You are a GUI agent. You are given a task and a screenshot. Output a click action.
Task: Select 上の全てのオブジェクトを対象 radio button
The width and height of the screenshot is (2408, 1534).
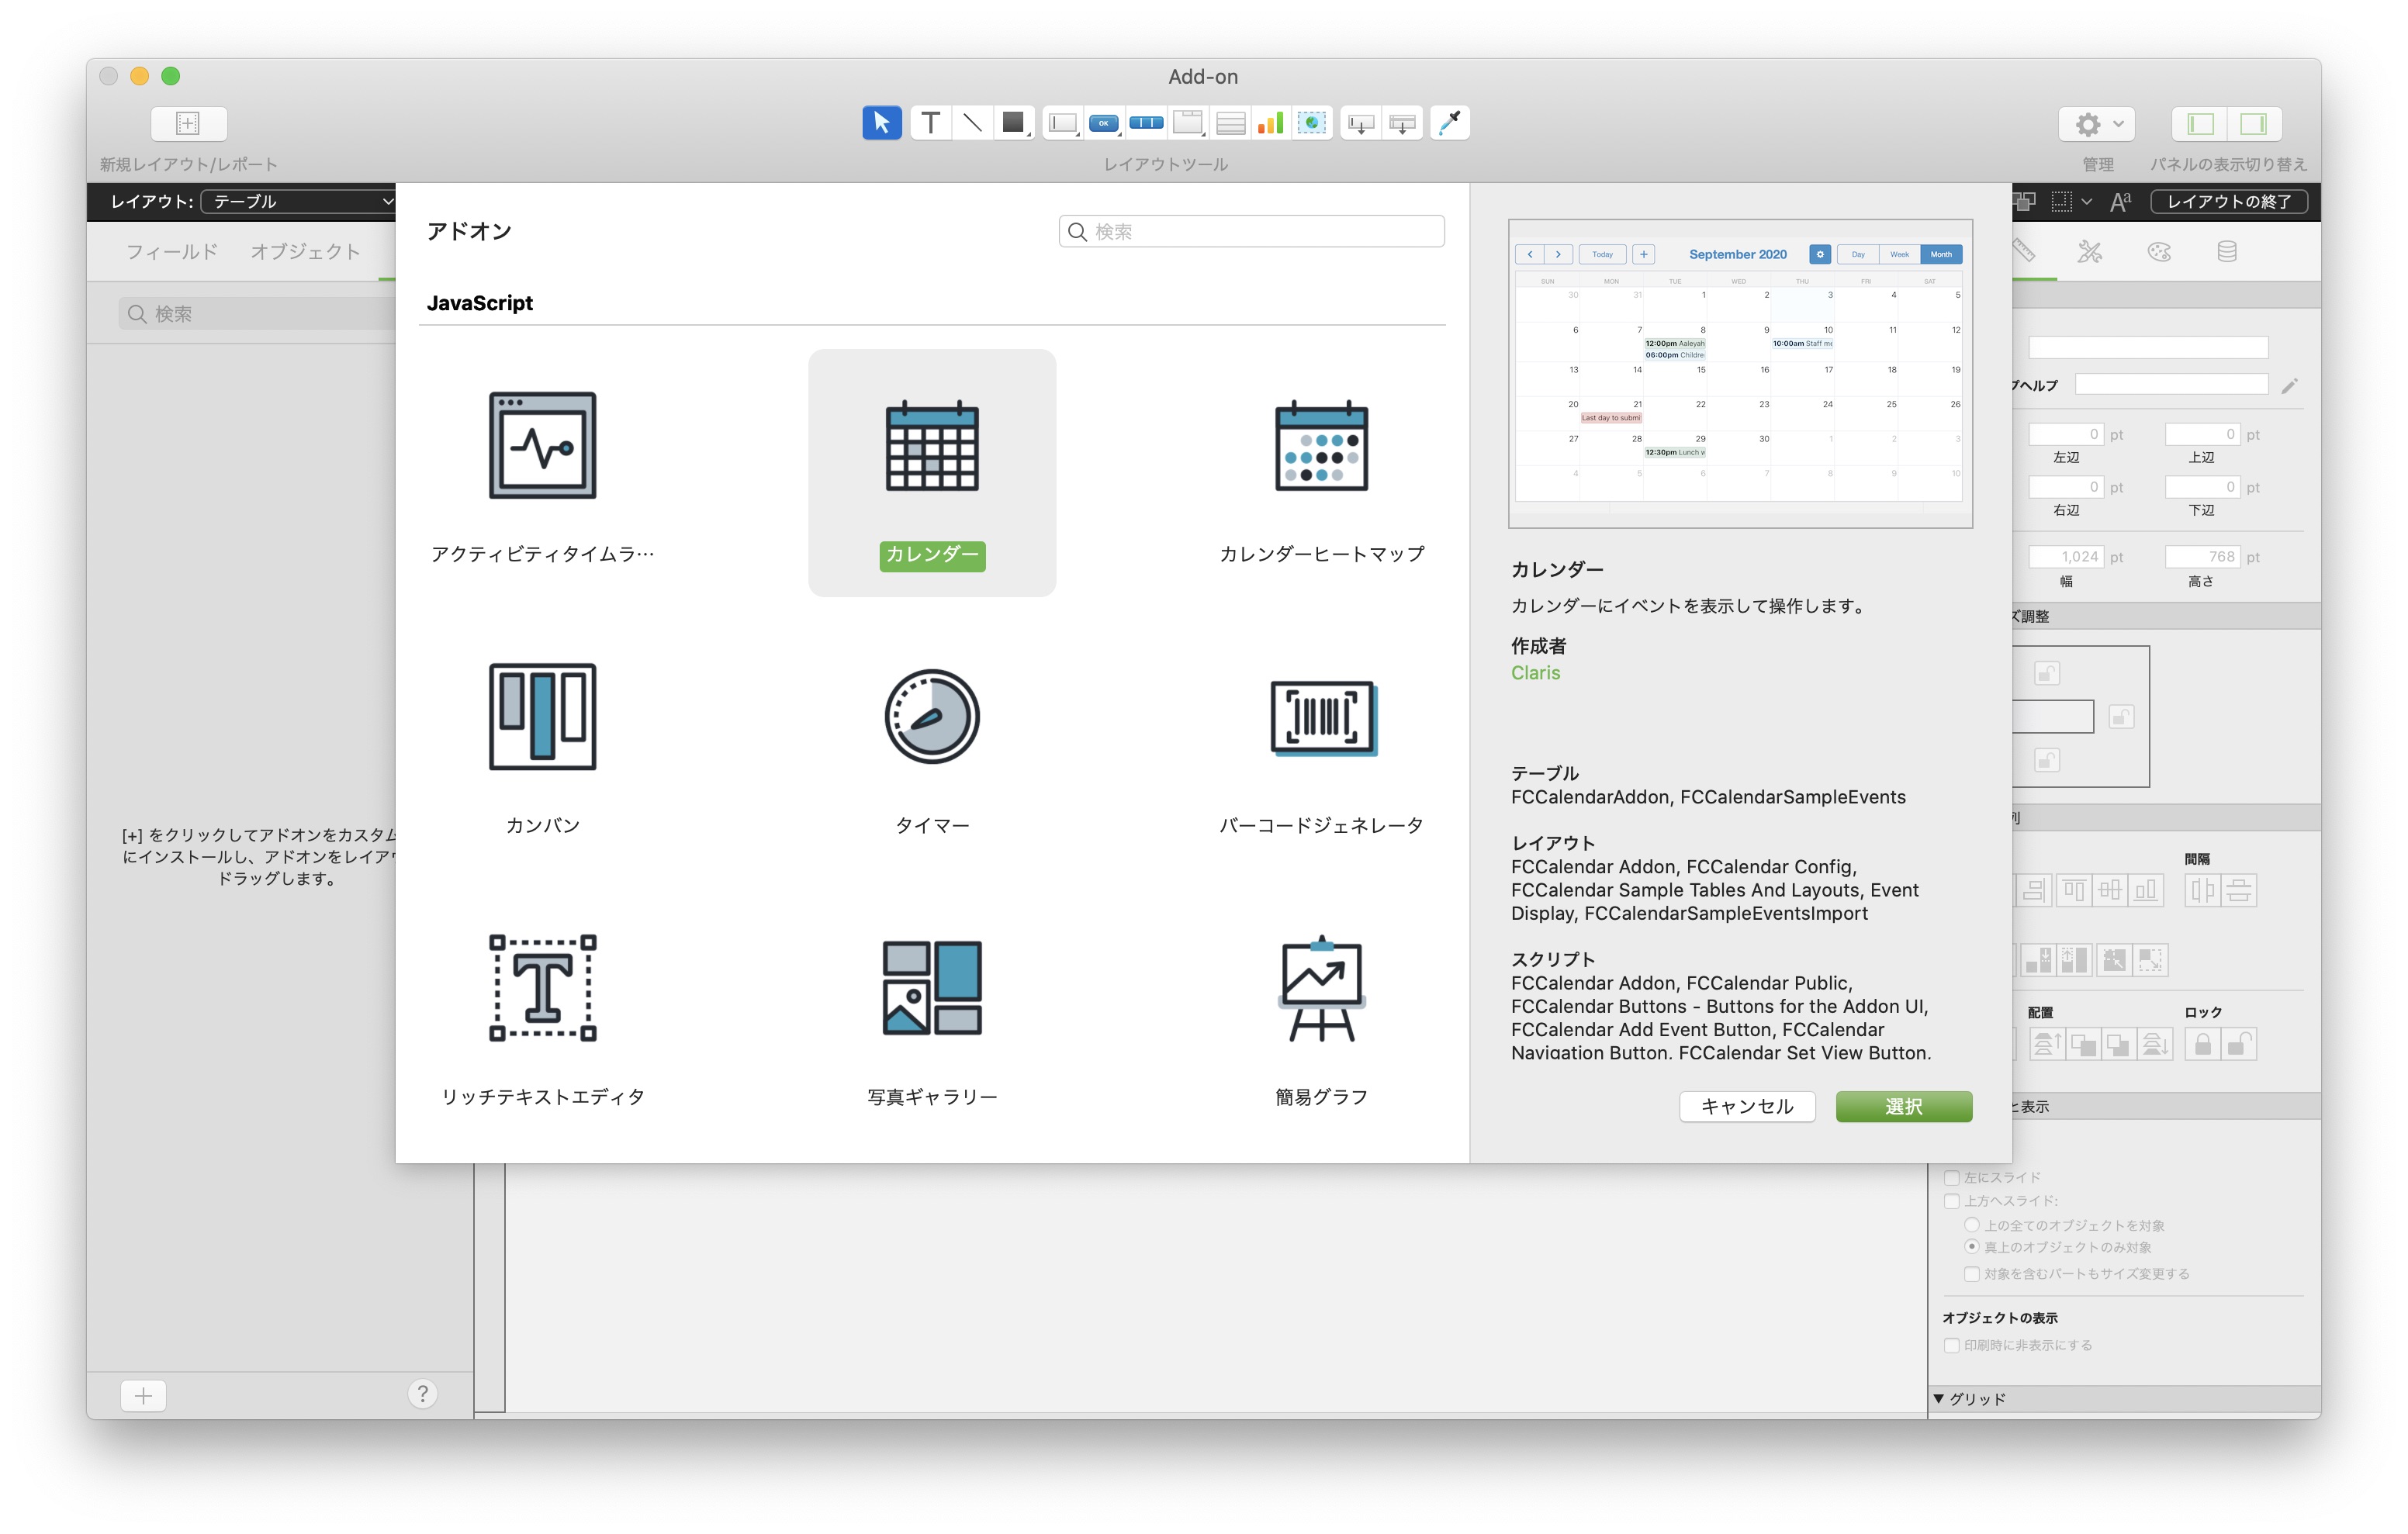click(1971, 1224)
